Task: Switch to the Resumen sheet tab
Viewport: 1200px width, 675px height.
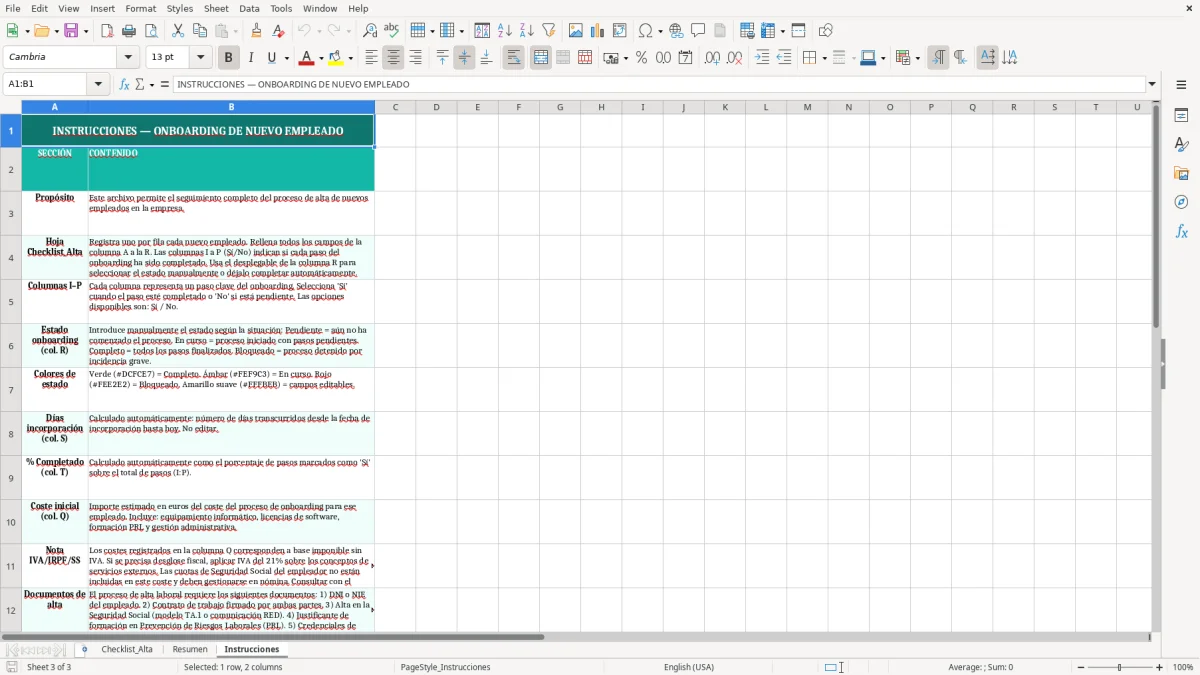Action: pos(190,649)
